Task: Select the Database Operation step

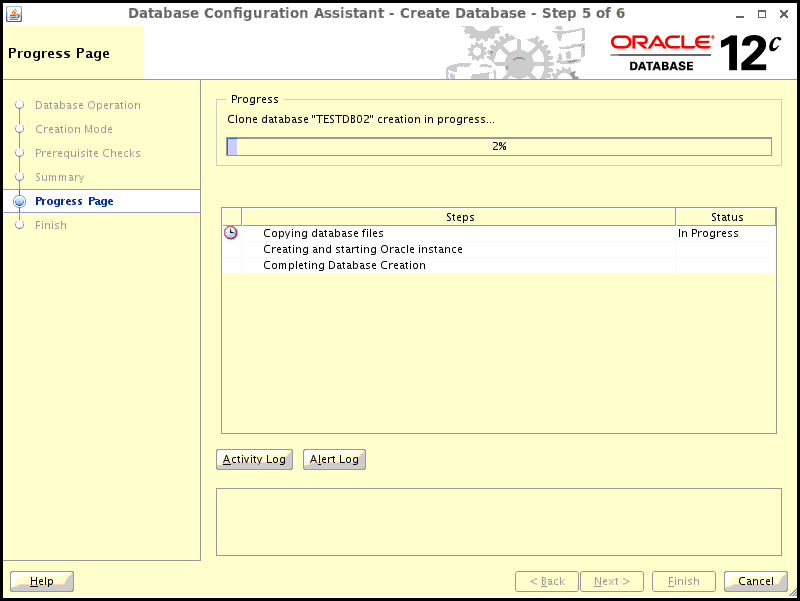Action: [x=88, y=105]
